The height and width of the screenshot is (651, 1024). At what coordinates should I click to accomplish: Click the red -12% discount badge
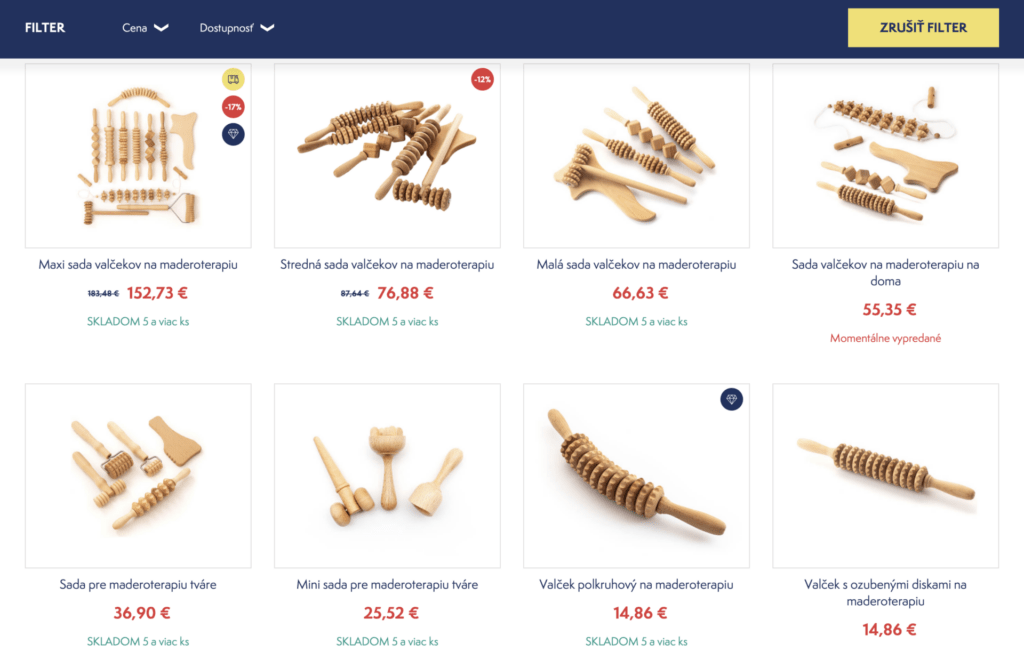click(x=483, y=79)
